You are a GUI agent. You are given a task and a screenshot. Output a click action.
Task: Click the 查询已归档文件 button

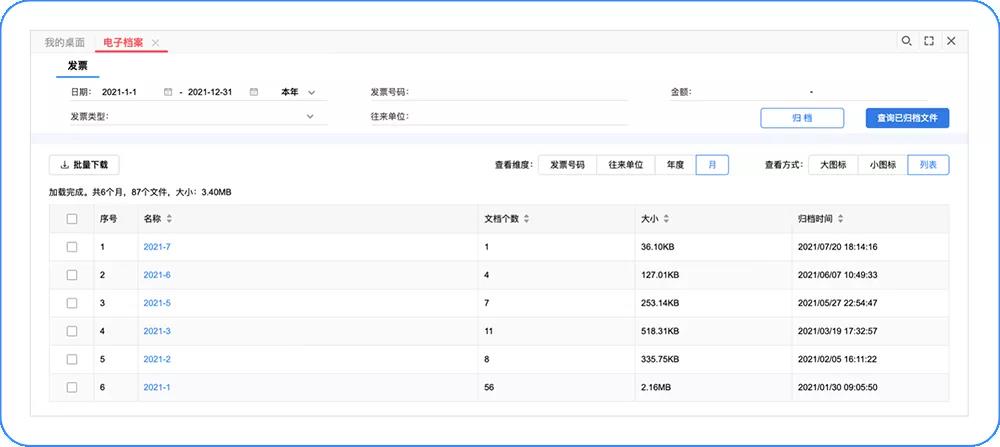(x=907, y=118)
